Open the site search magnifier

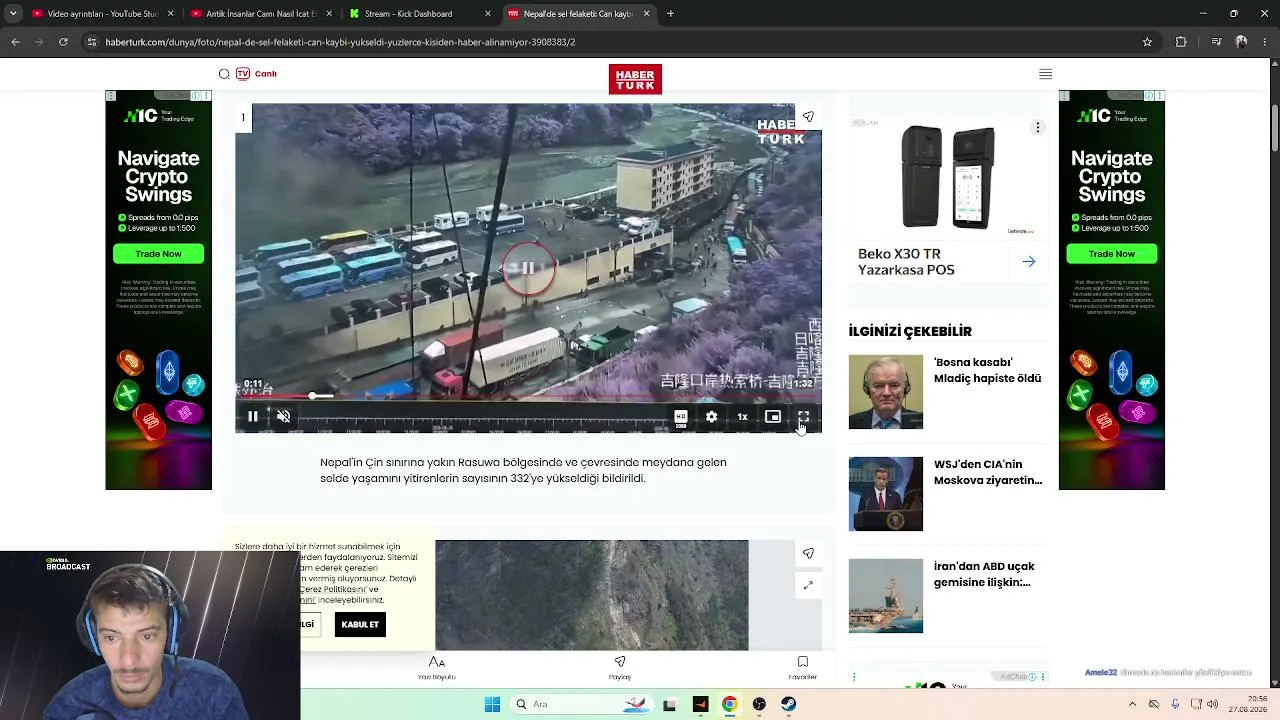(224, 74)
